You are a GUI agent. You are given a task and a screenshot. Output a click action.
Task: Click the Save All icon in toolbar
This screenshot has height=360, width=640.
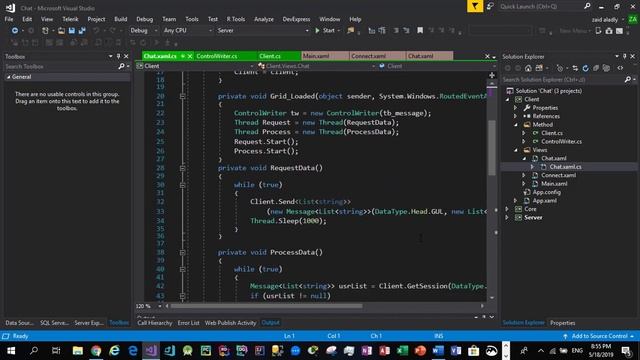(x=82, y=31)
